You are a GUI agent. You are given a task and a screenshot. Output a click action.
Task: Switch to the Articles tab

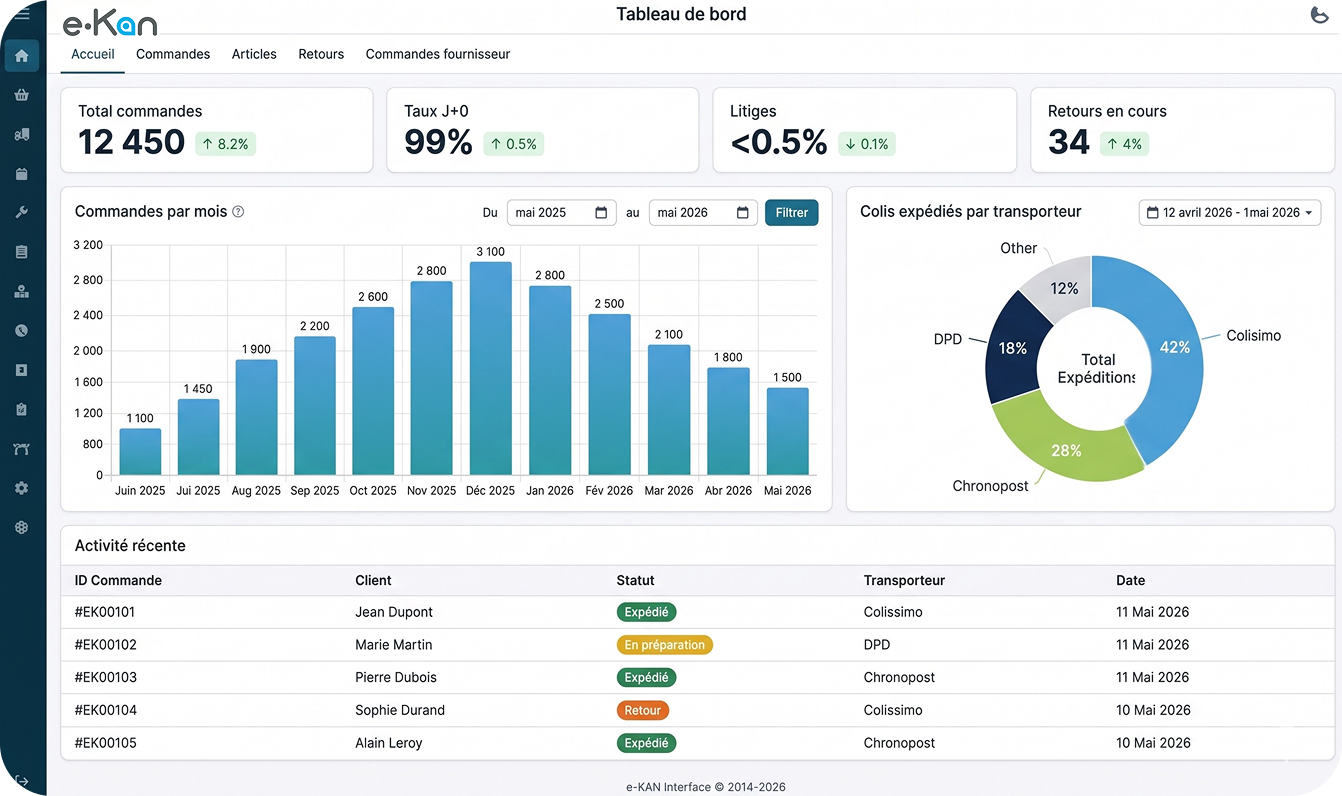(254, 54)
